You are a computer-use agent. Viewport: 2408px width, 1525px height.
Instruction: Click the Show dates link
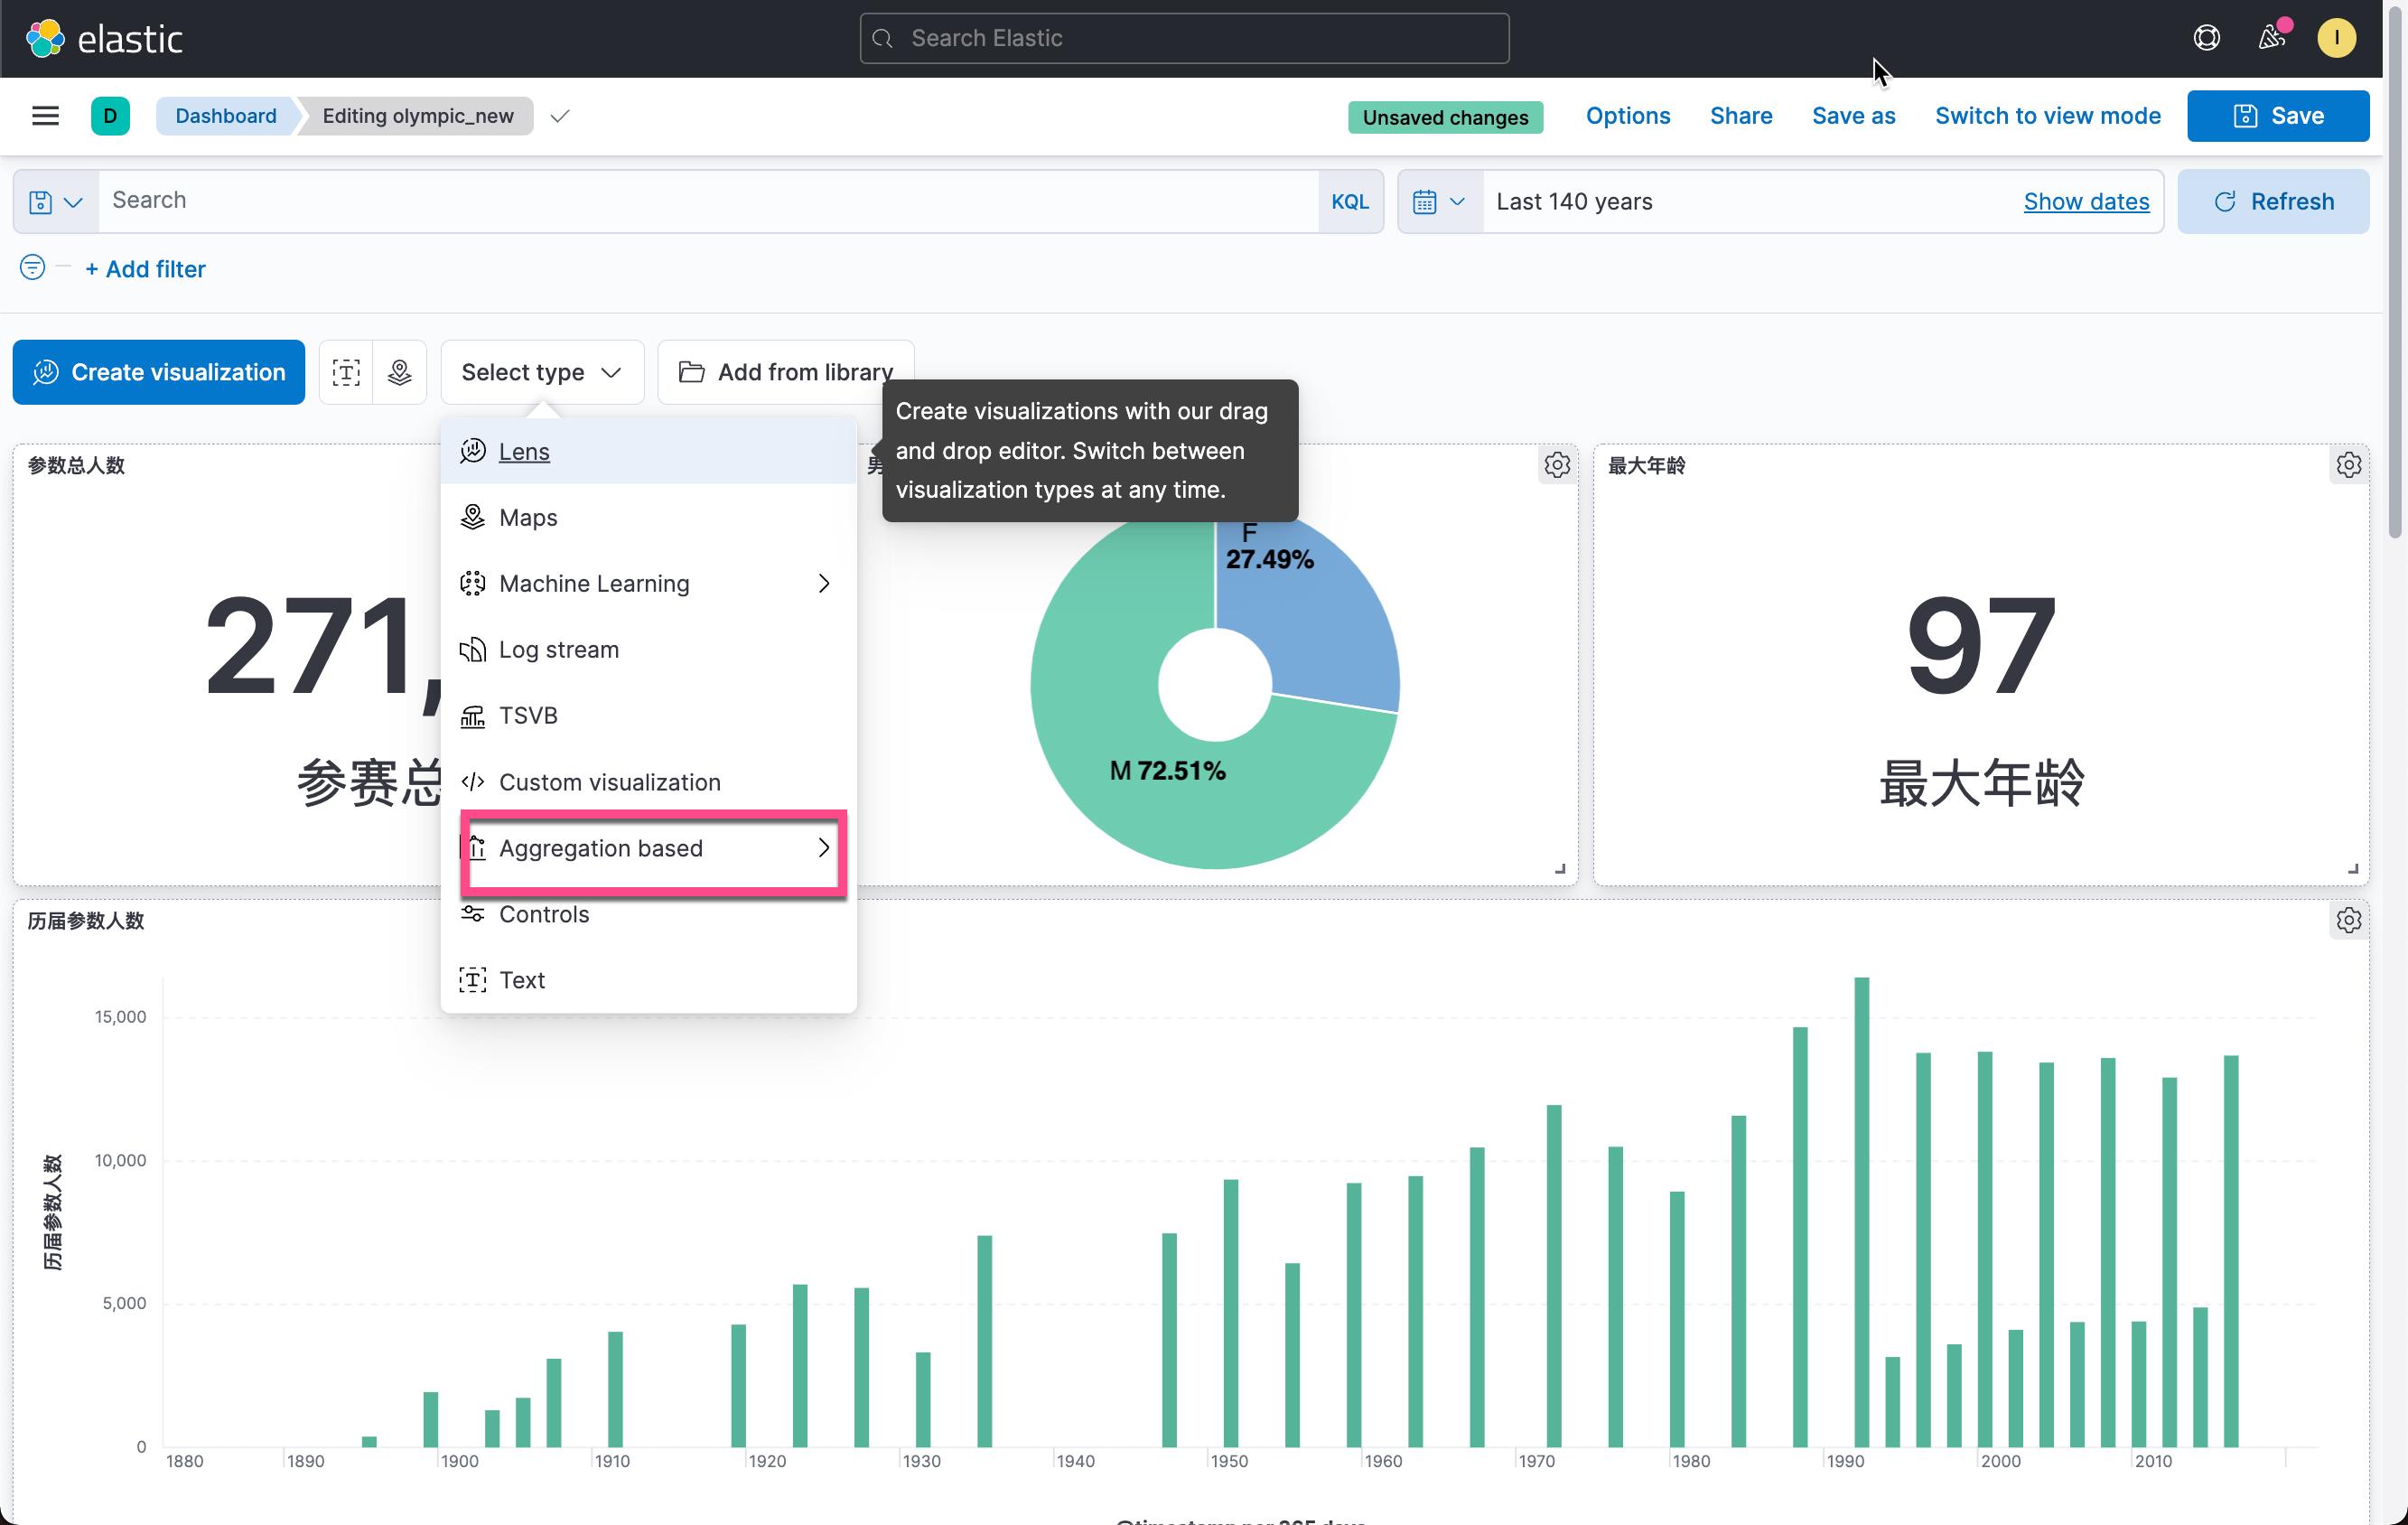coord(2086,202)
